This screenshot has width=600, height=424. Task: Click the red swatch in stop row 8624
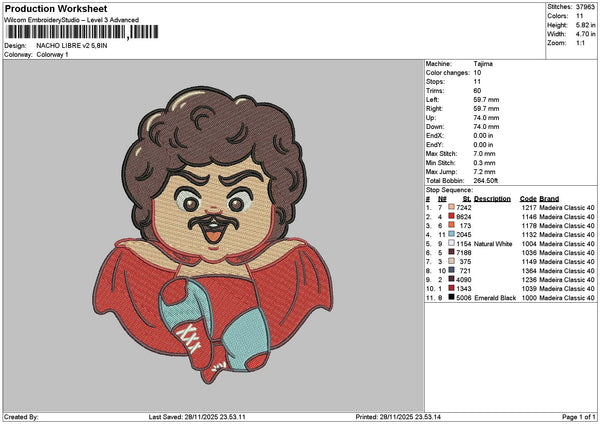(x=452, y=217)
